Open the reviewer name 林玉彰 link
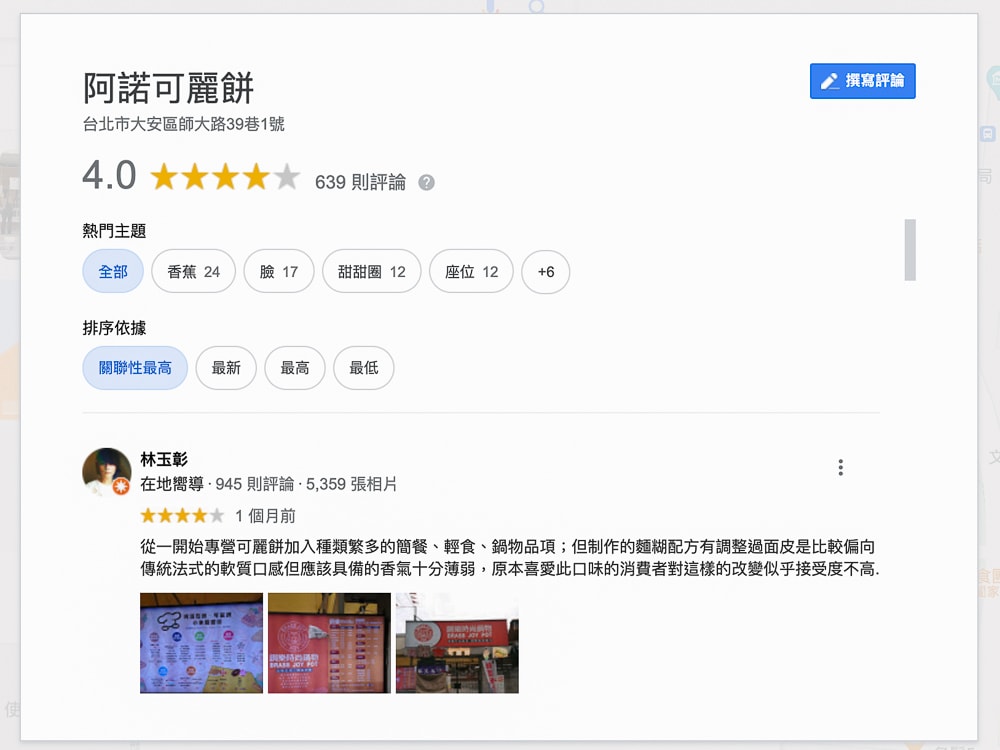The height and width of the screenshot is (750, 1000). 164,459
